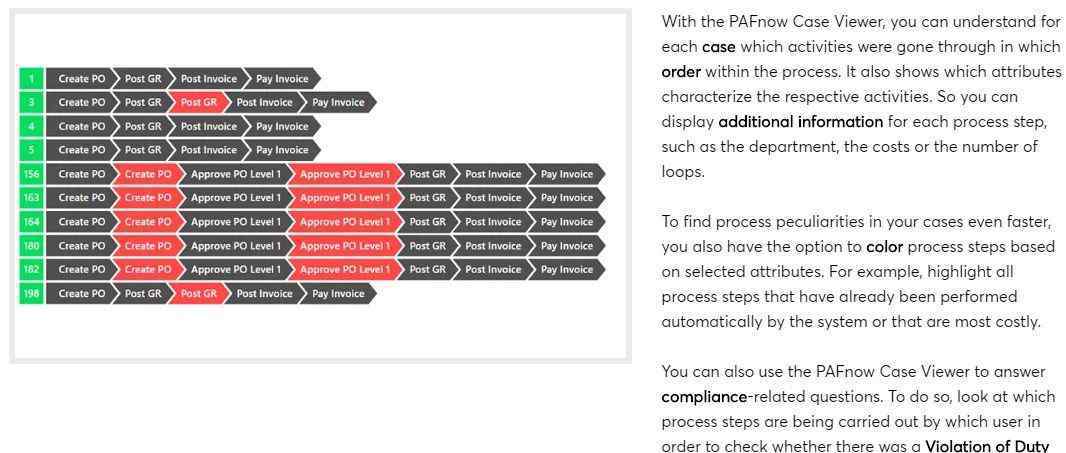Click Post Invoice step in case 198

(264, 294)
